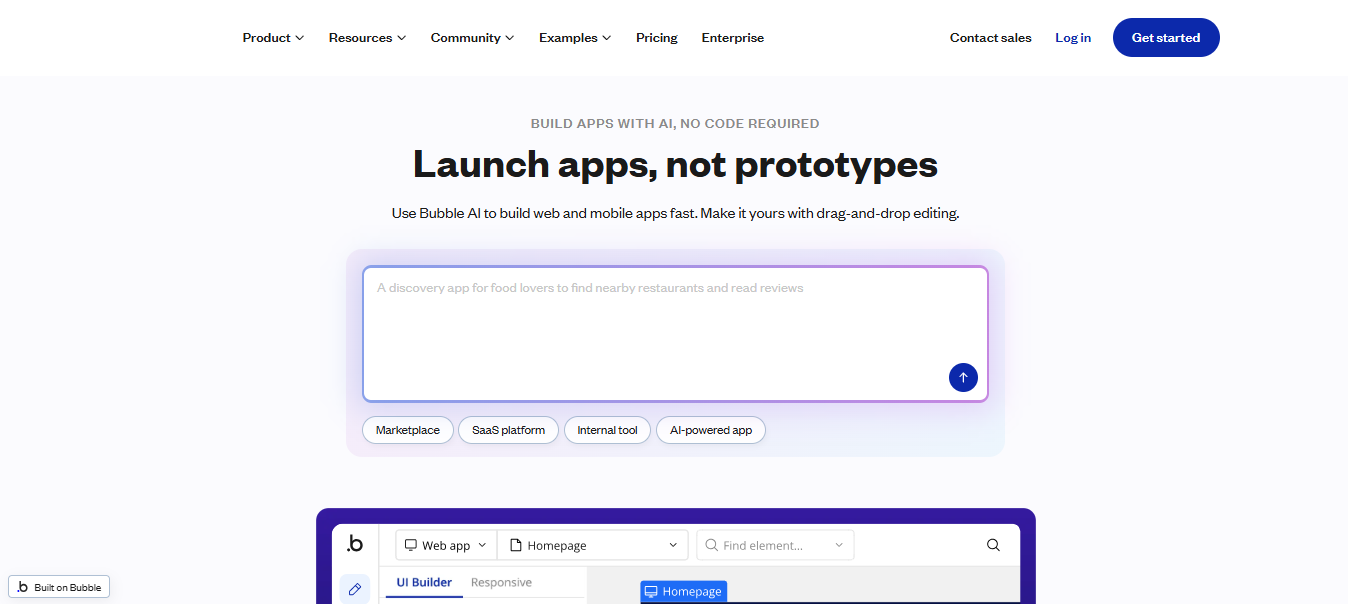Click the search magnifier in editor preview

993,545
